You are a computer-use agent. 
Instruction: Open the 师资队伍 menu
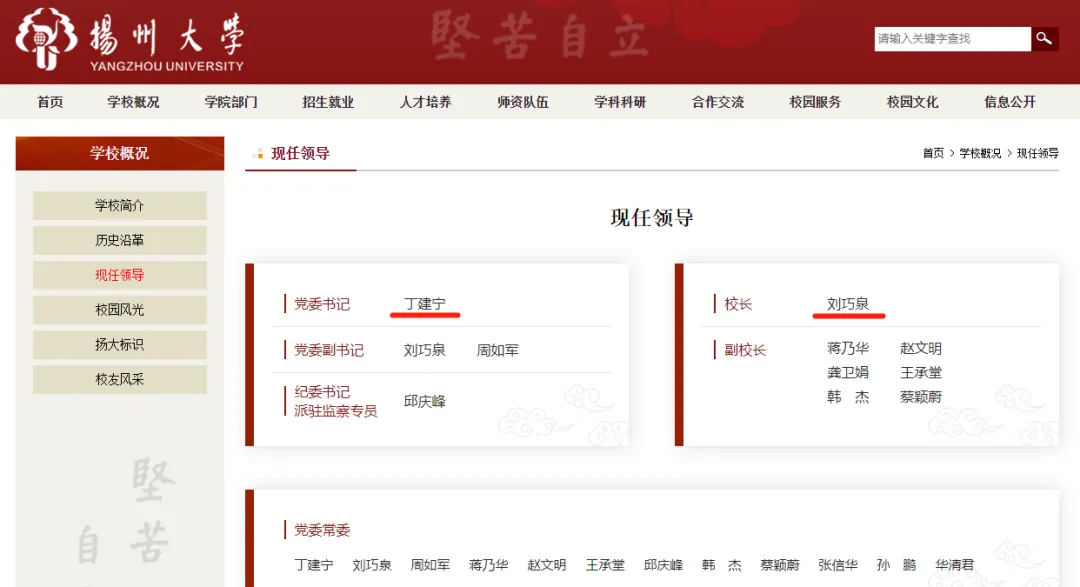(x=523, y=102)
